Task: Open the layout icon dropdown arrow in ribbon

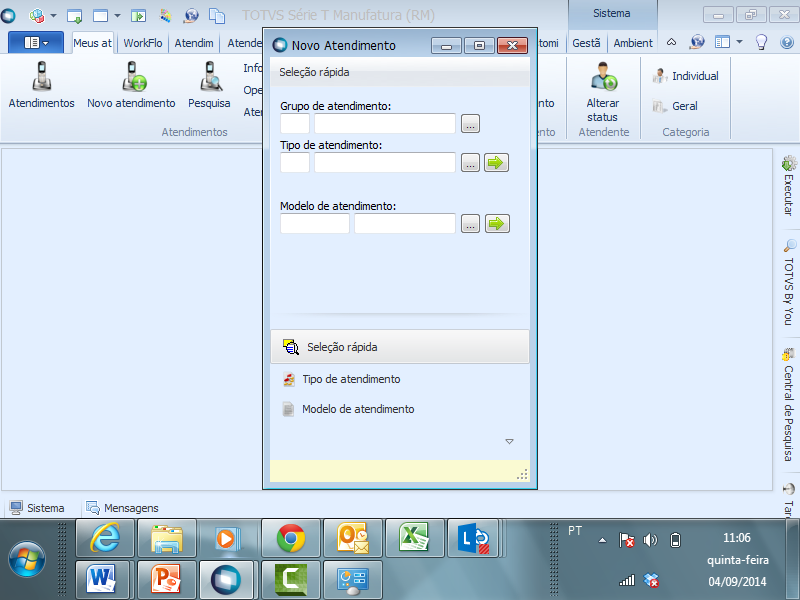Action: pyautogui.click(x=739, y=42)
